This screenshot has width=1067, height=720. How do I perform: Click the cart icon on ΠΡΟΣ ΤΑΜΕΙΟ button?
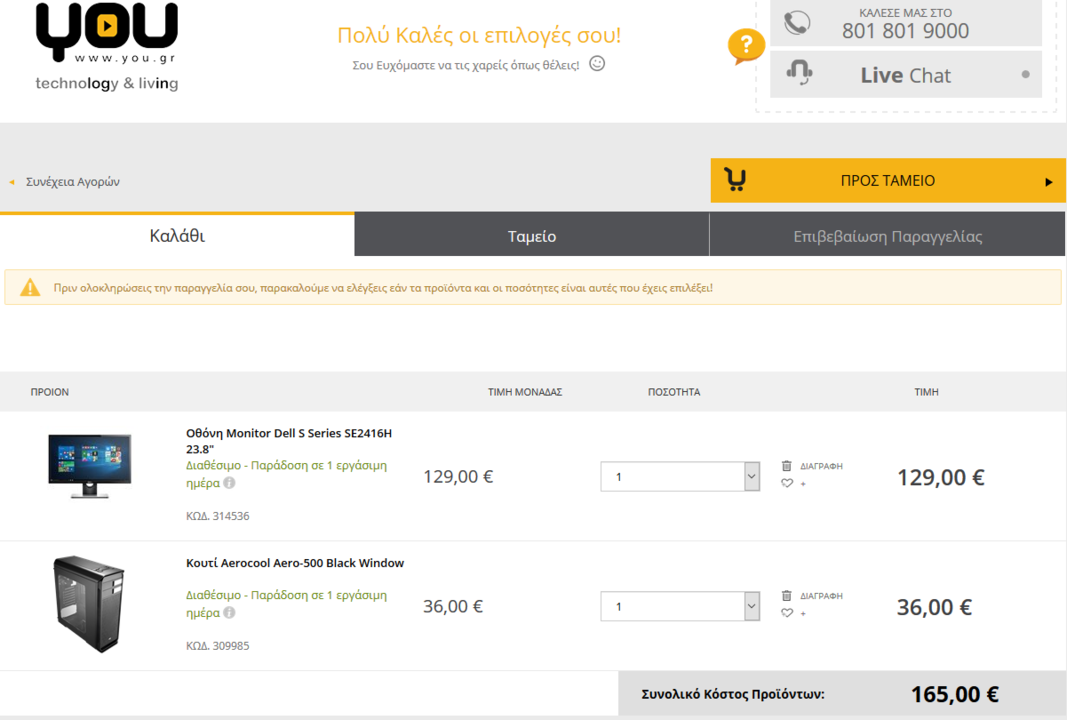(x=735, y=180)
